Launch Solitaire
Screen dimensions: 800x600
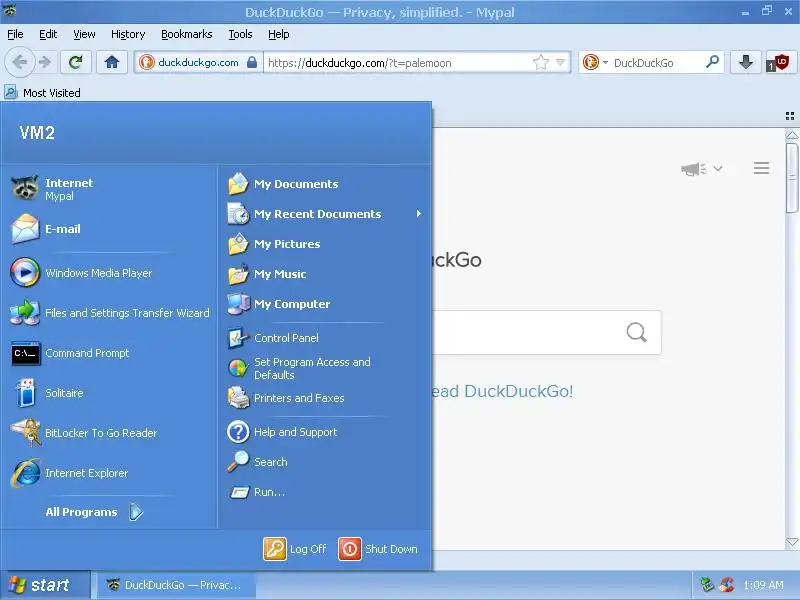(x=110, y=393)
